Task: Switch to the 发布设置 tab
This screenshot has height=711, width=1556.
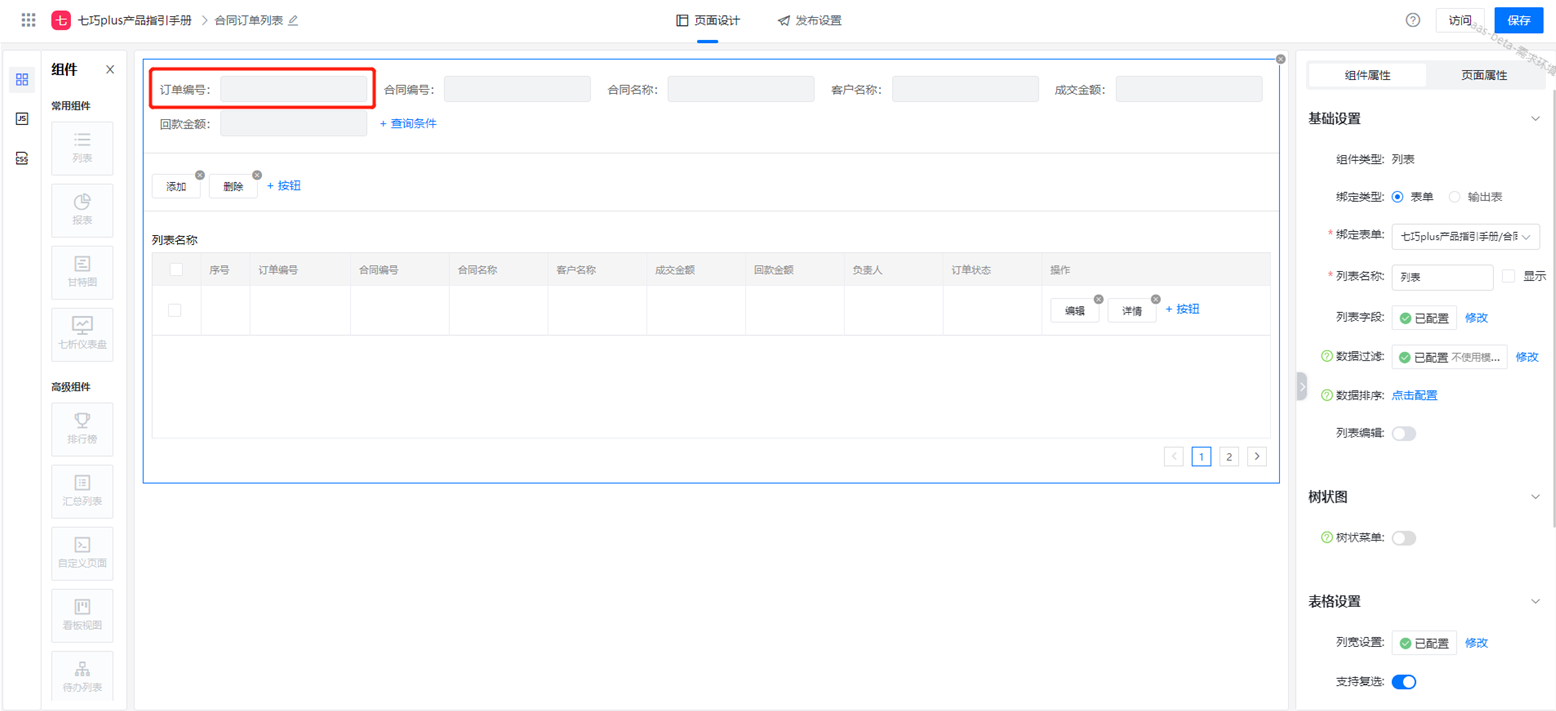Action: (810, 20)
